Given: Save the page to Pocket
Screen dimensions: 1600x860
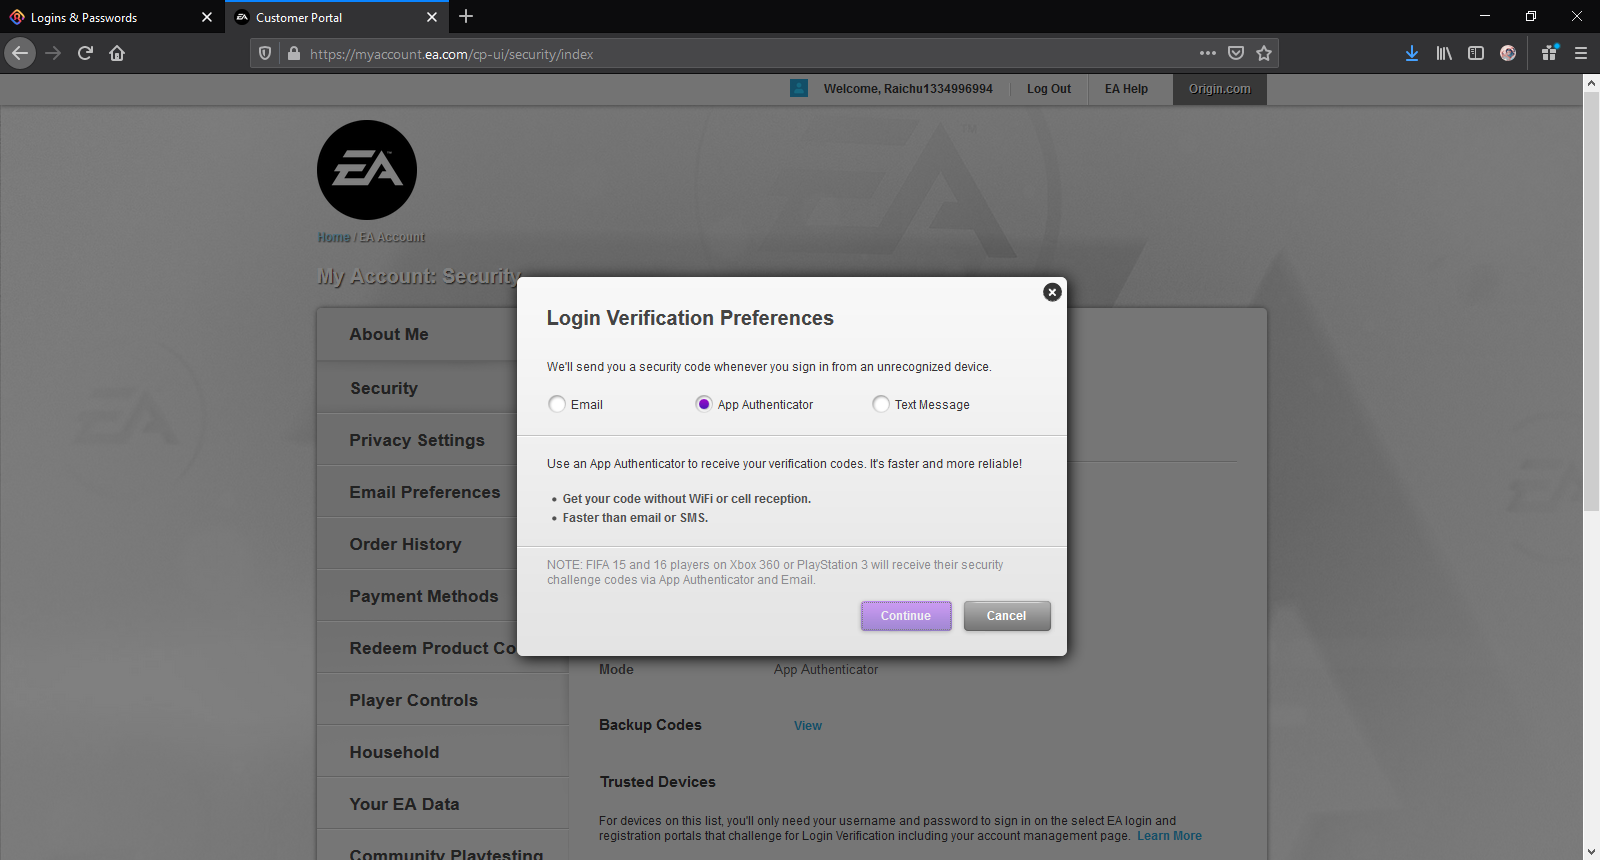Looking at the screenshot, I should click(x=1236, y=53).
